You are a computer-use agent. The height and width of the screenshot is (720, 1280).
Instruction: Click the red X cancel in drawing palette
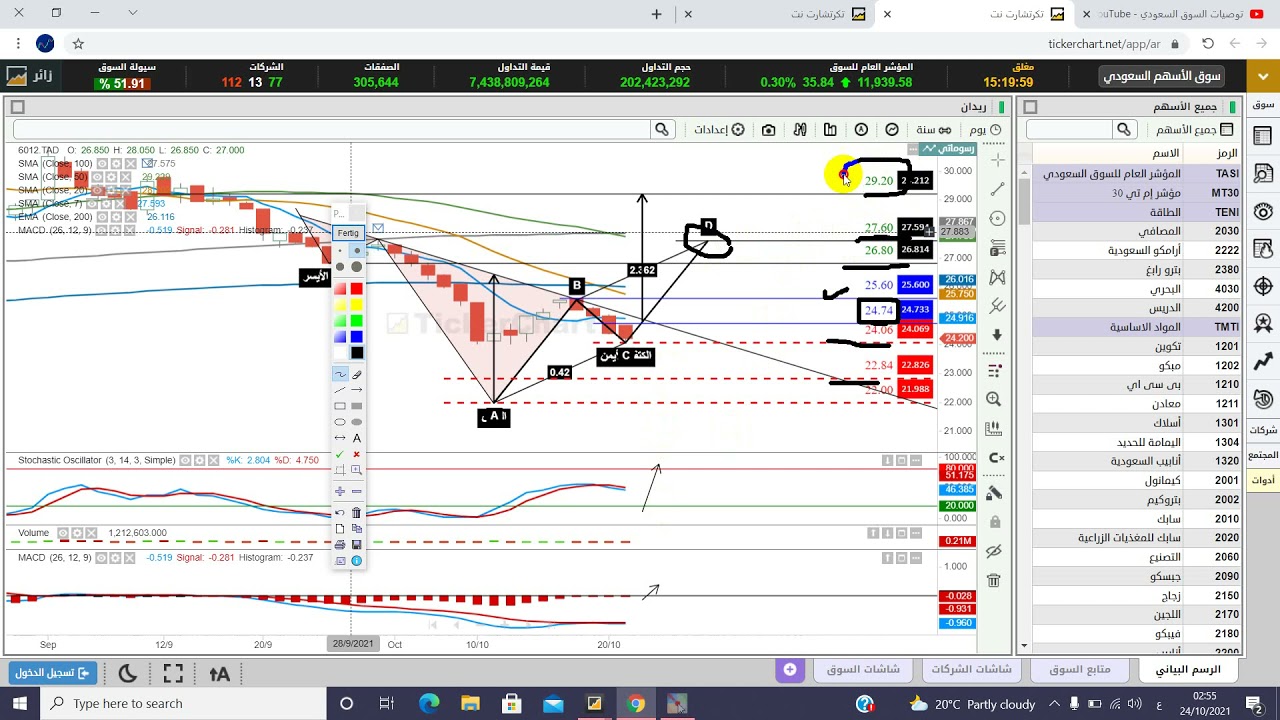pyautogui.click(x=356, y=454)
